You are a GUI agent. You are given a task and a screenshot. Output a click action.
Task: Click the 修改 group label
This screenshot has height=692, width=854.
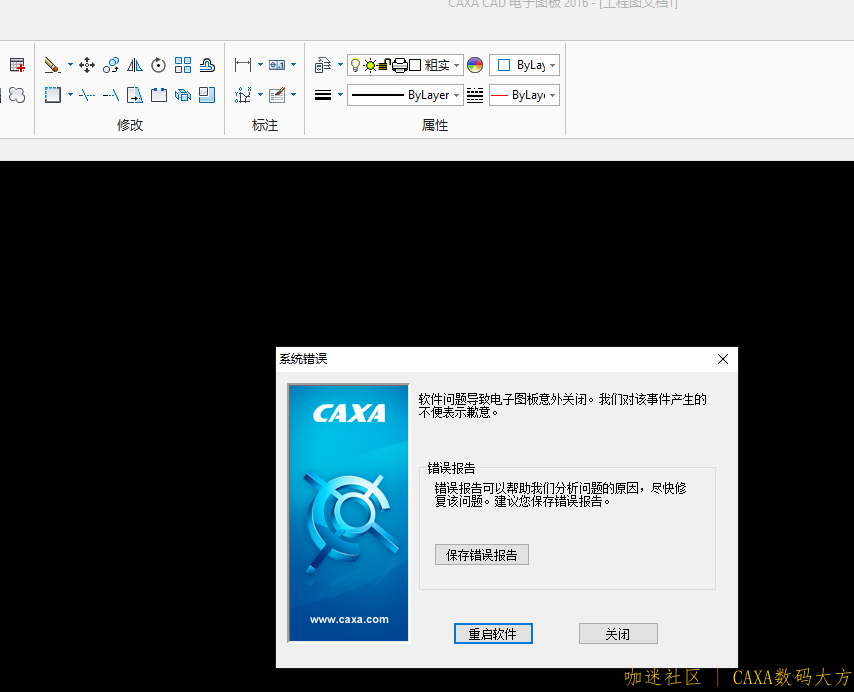coord(130,125)
